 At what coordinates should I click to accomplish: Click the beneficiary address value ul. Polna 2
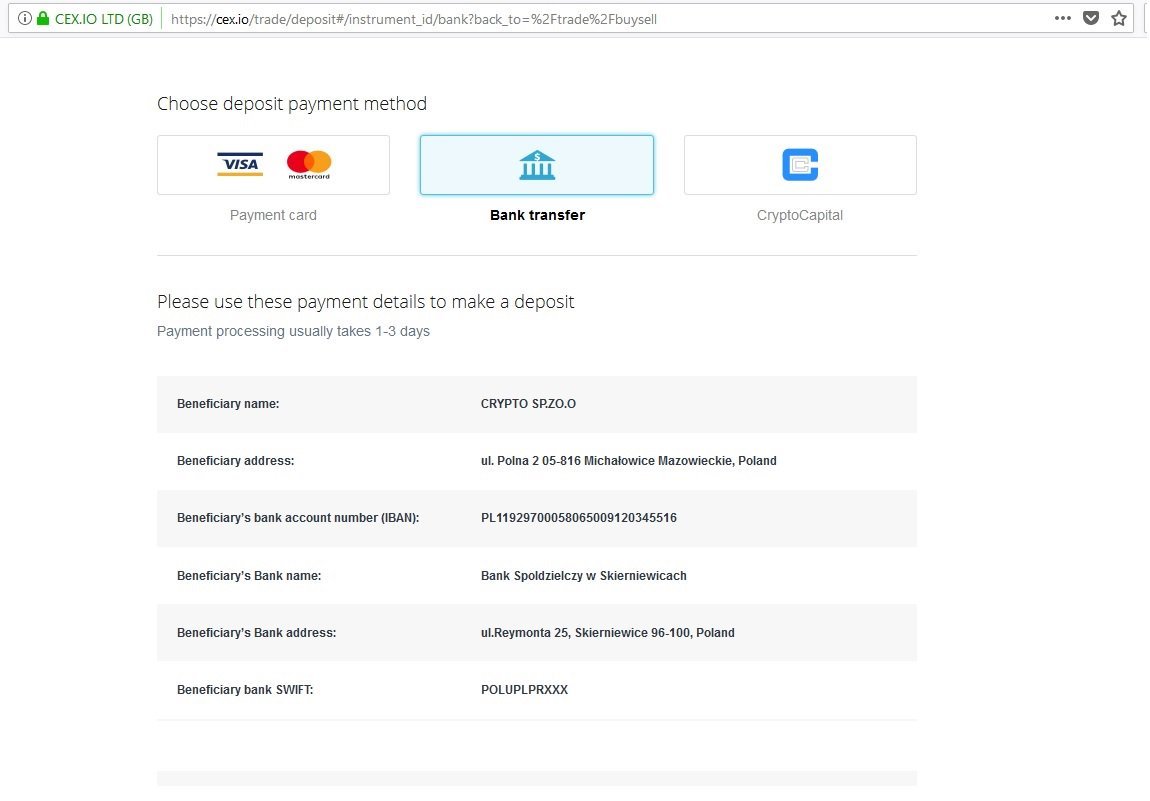[x=629, y=461]
